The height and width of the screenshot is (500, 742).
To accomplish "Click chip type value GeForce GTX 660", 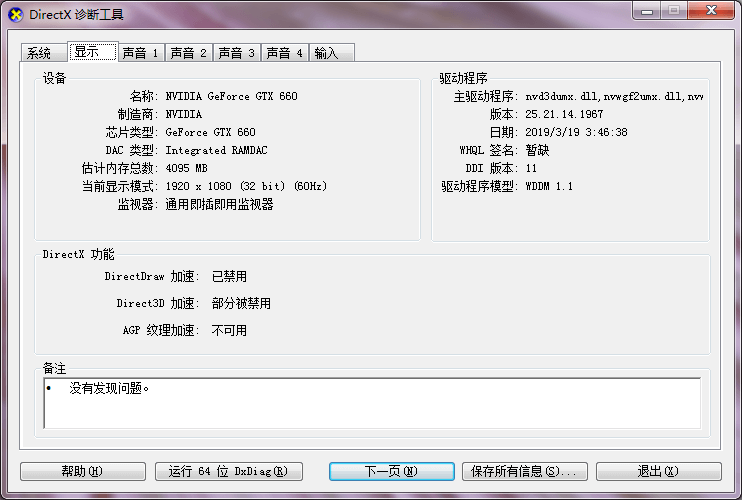I will tap(211, 132).
